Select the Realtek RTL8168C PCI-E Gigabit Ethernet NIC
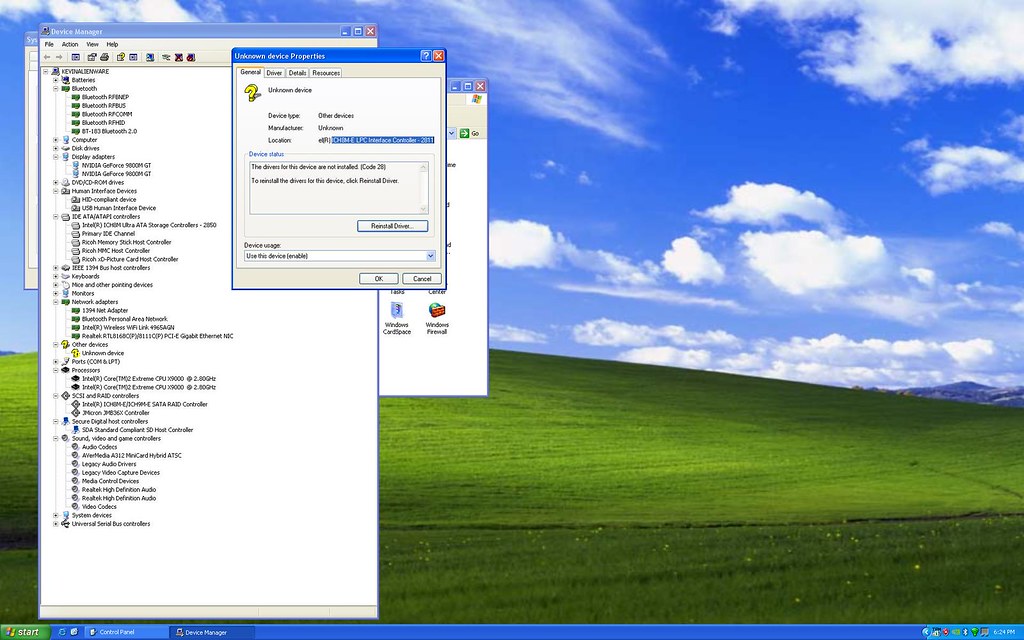 point(157,336)
